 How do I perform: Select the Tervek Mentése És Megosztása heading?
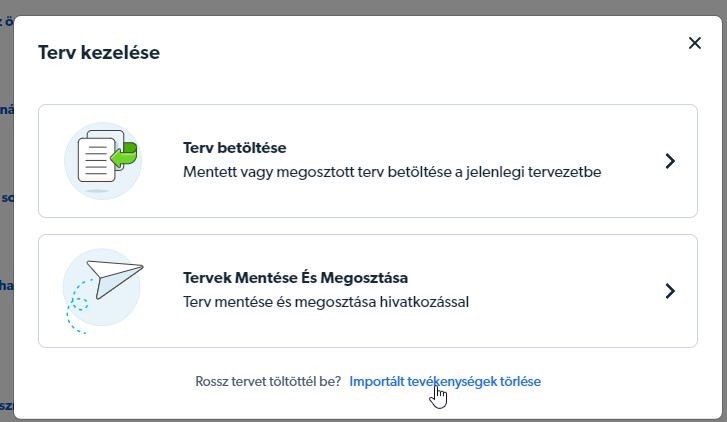[x=295, y=277]
